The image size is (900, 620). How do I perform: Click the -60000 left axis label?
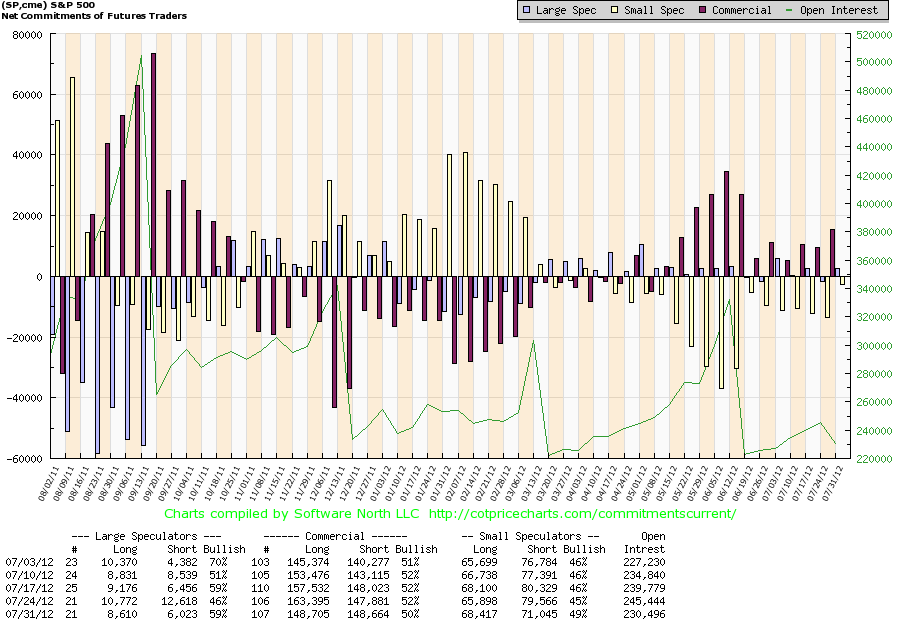pos(25,459)
